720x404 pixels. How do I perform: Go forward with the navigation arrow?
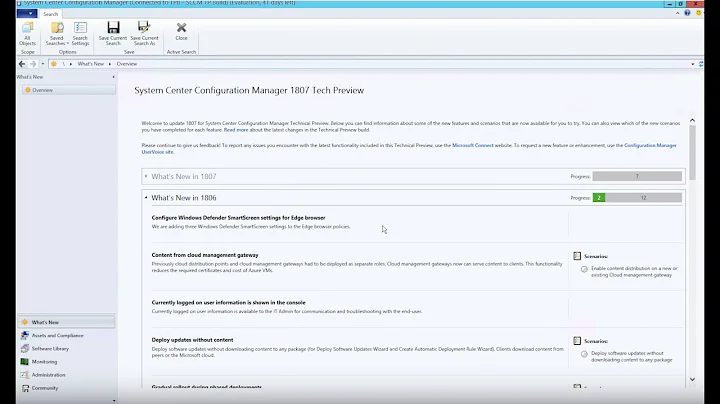point(33,64)
